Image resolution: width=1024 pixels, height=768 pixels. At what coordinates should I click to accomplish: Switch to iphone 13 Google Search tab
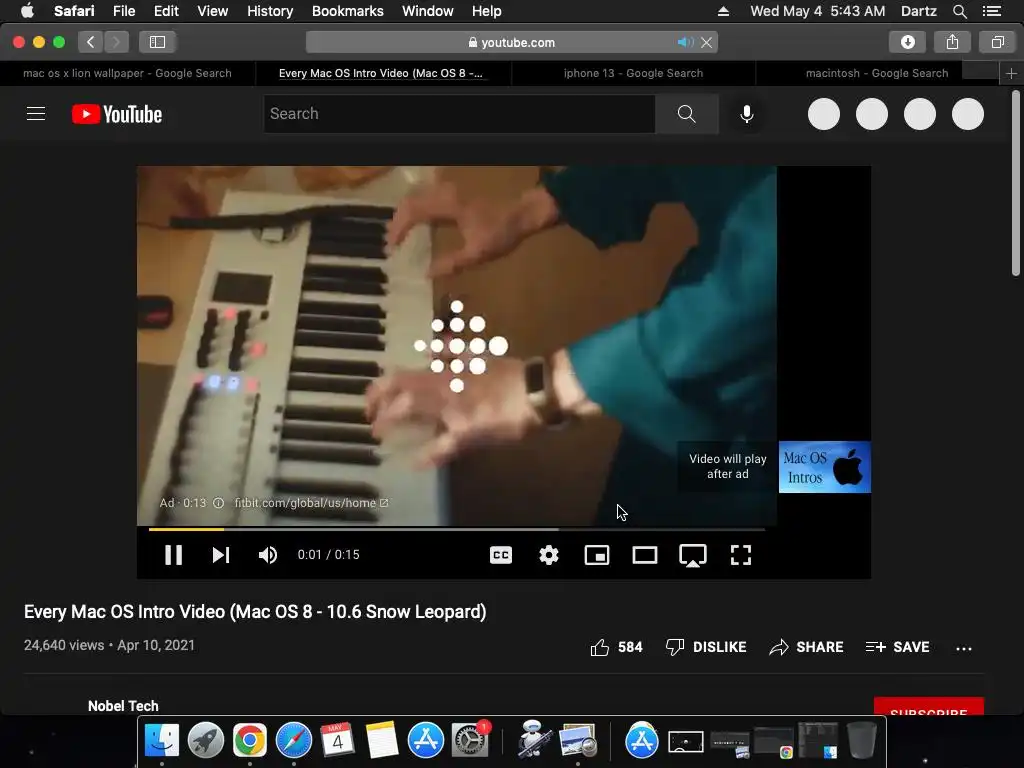point(633,73)
